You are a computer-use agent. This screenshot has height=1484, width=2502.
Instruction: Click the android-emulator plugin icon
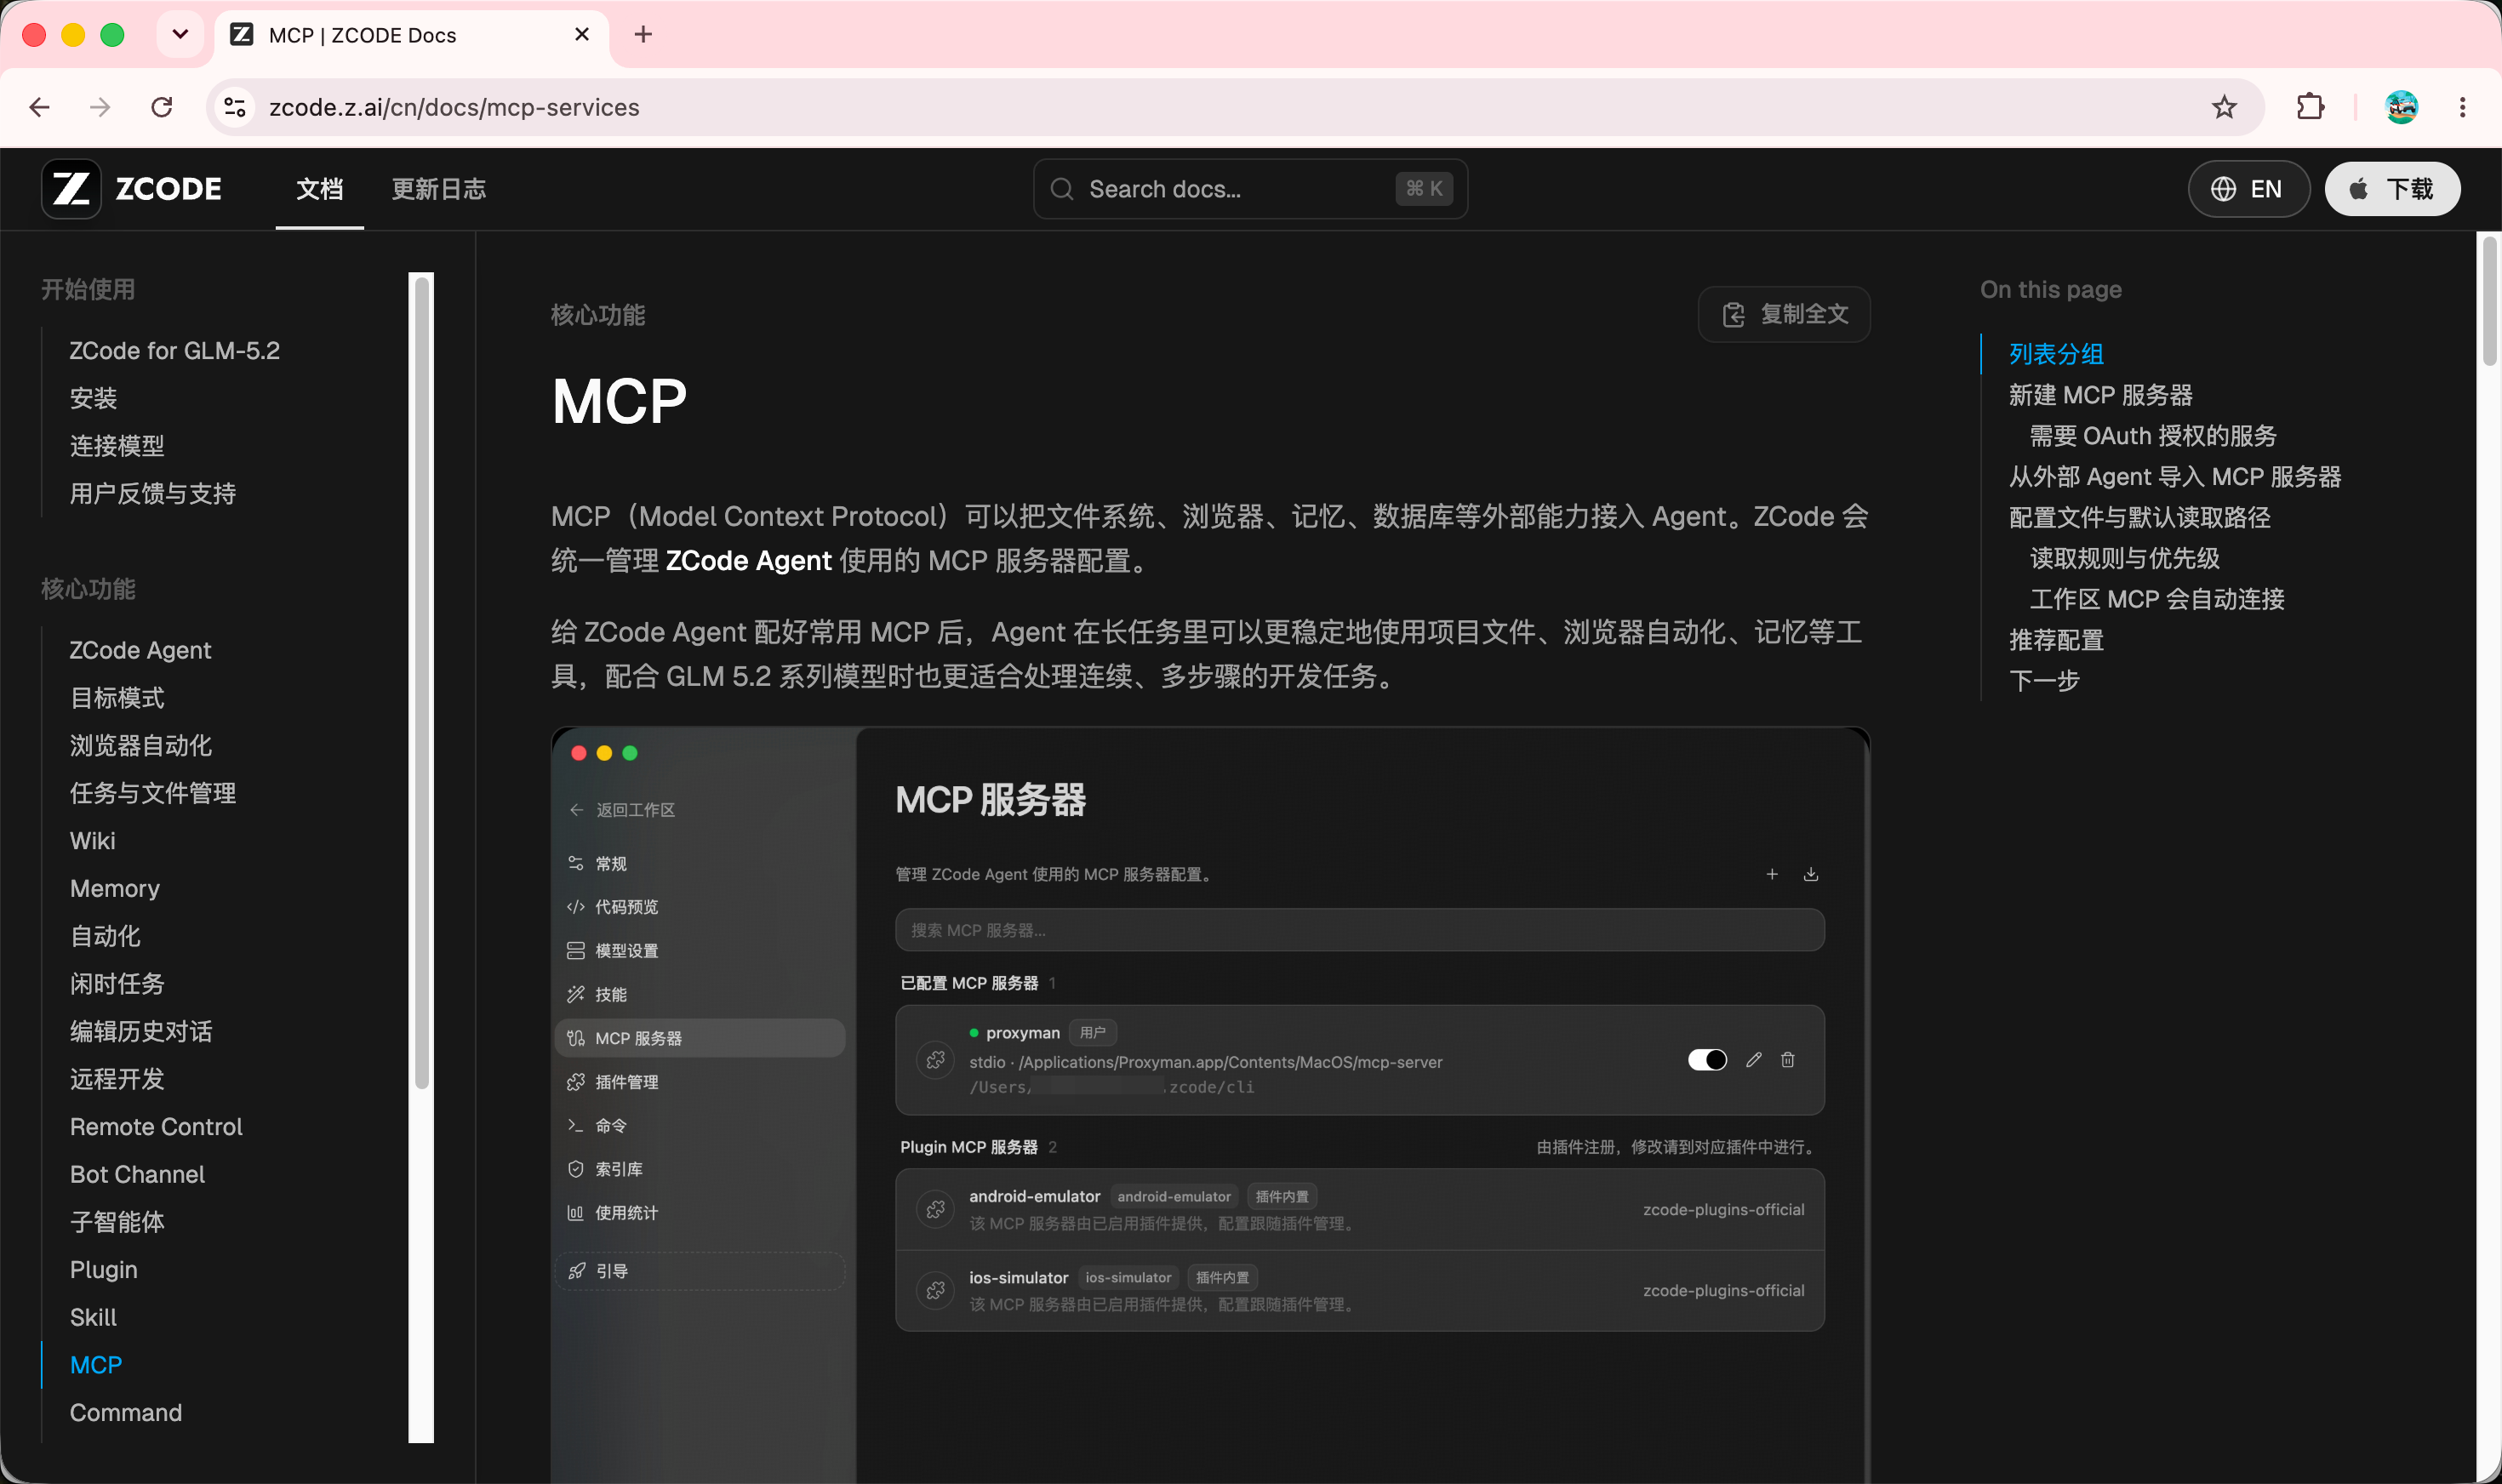[936, 1210]
